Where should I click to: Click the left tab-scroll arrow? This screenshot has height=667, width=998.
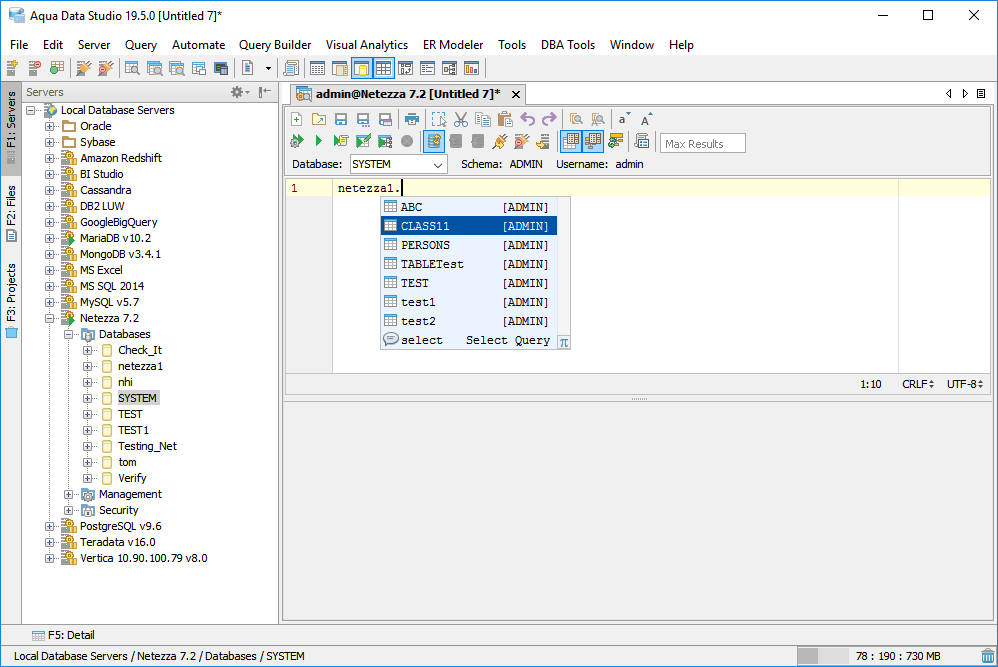(948, 94)
